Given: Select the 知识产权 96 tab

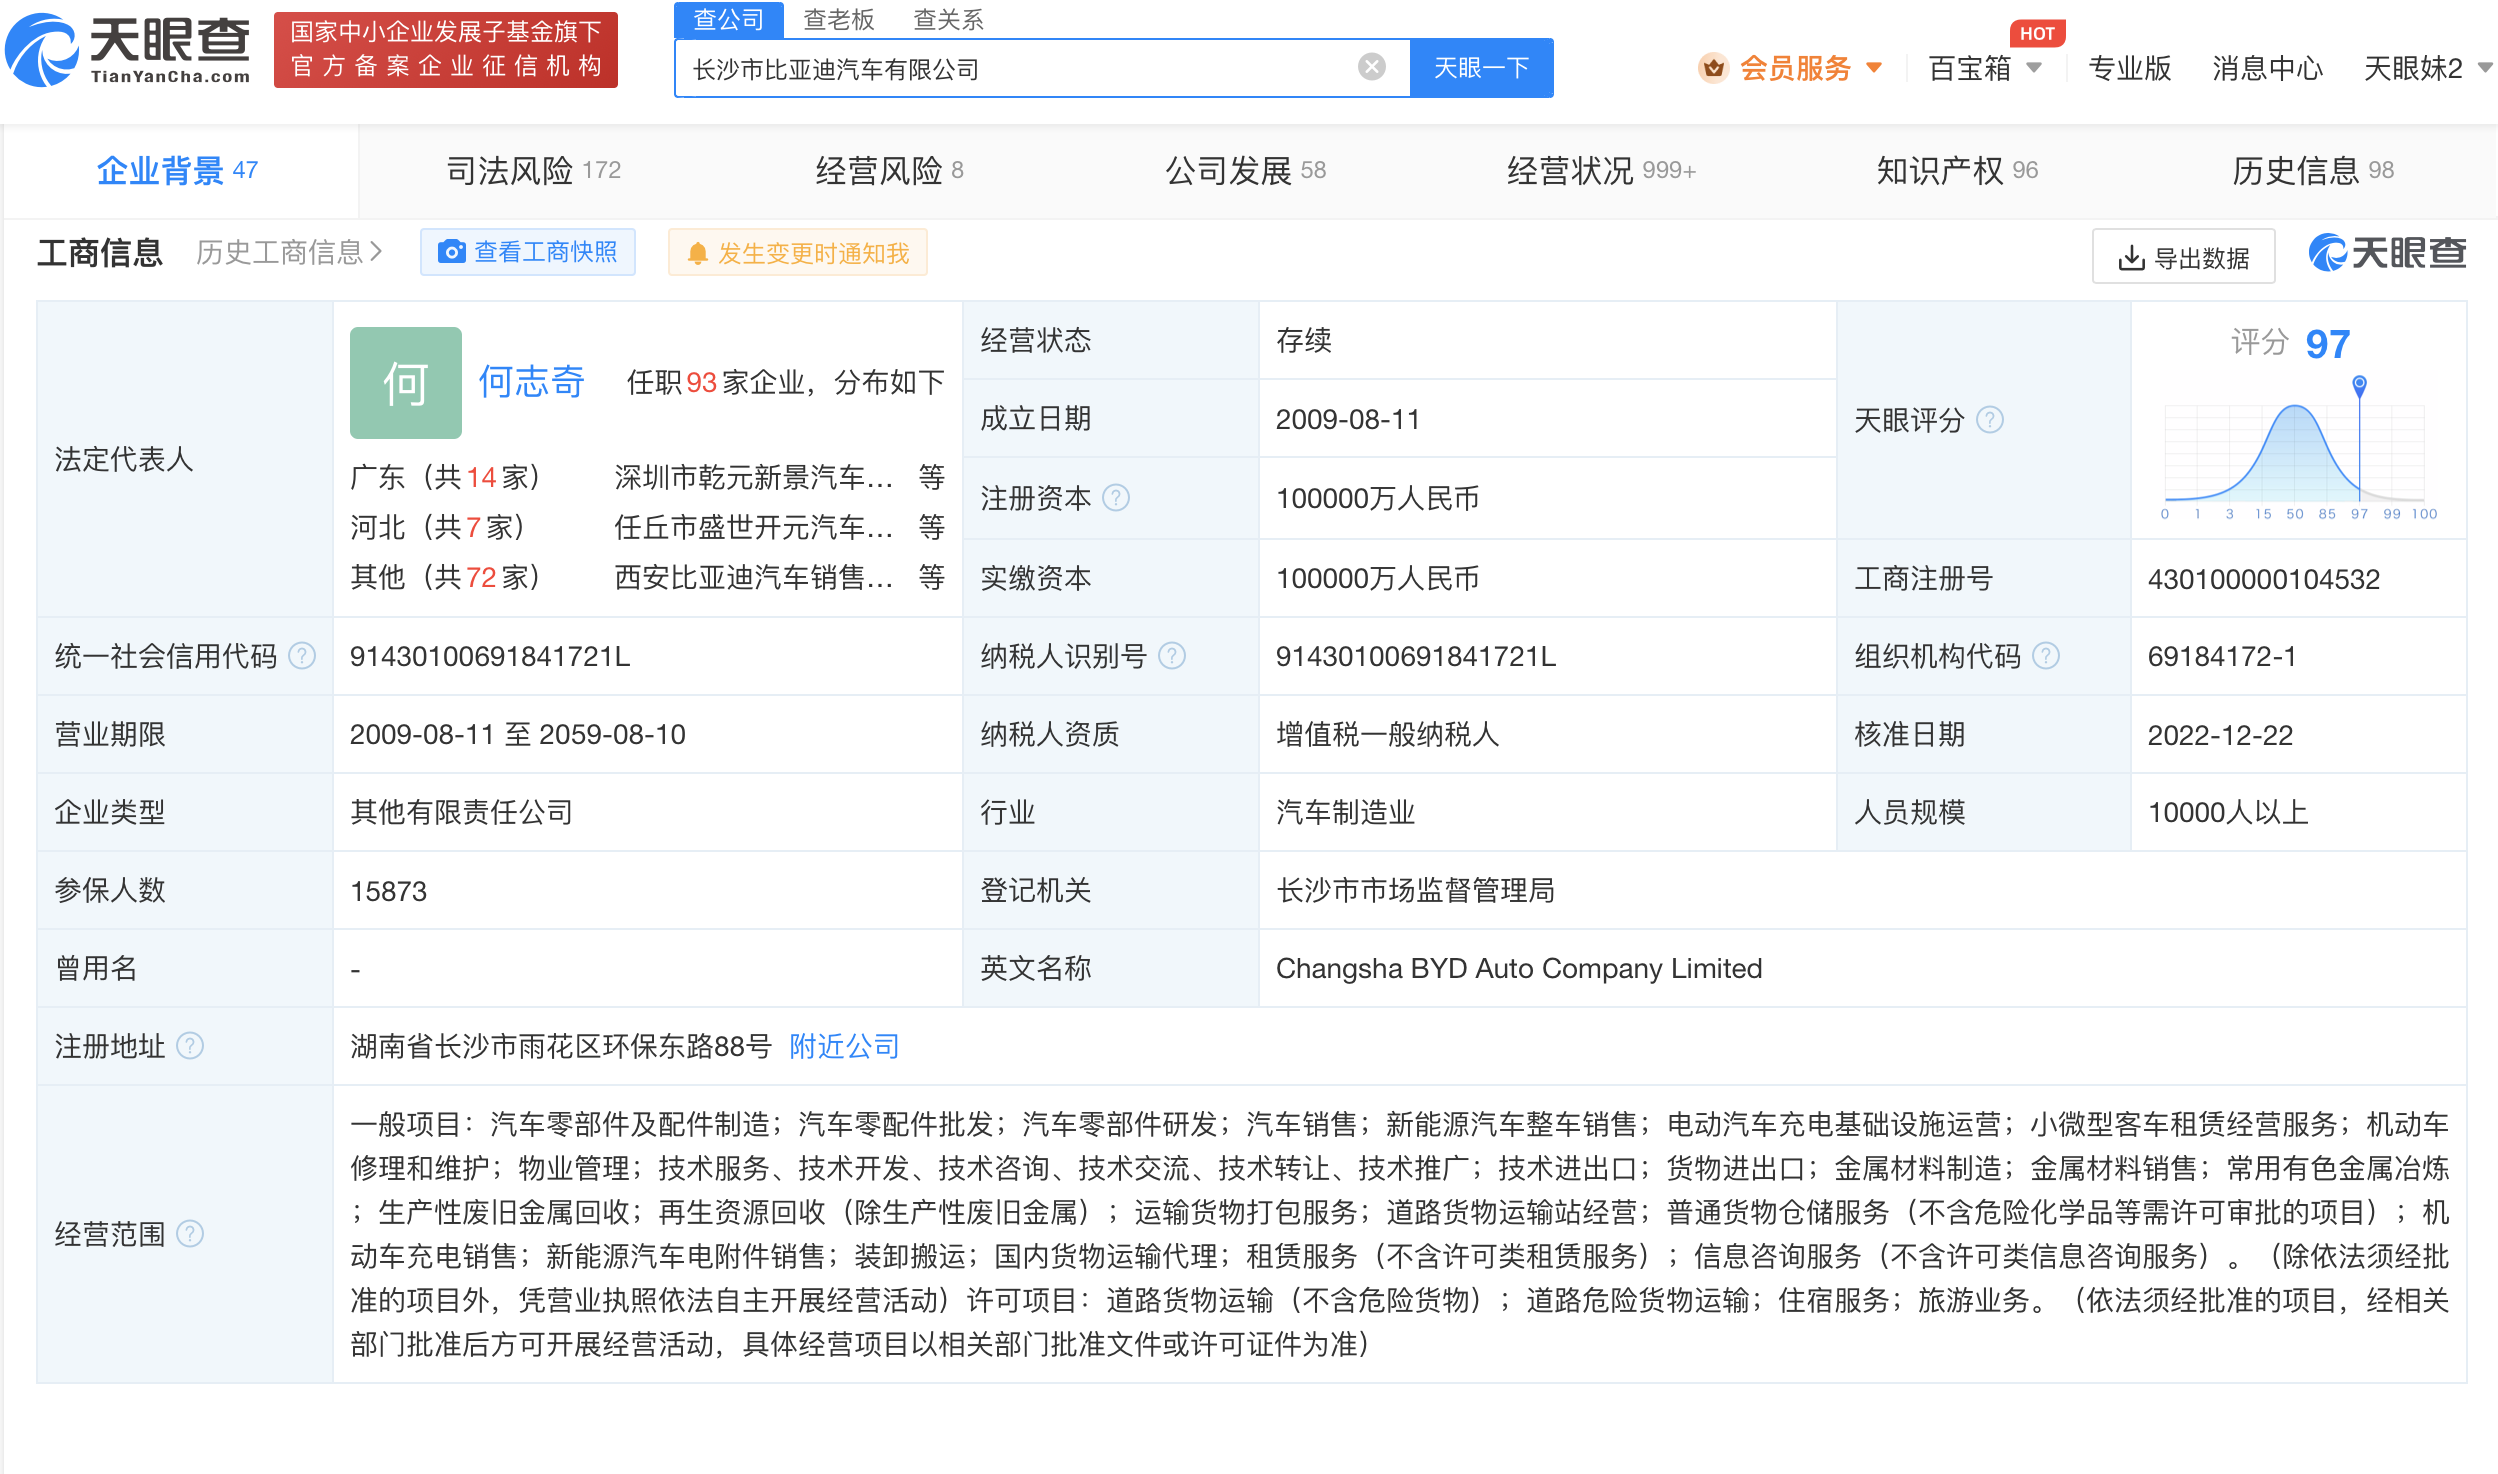Looking at the screenshot, I should coord(1957,171).
